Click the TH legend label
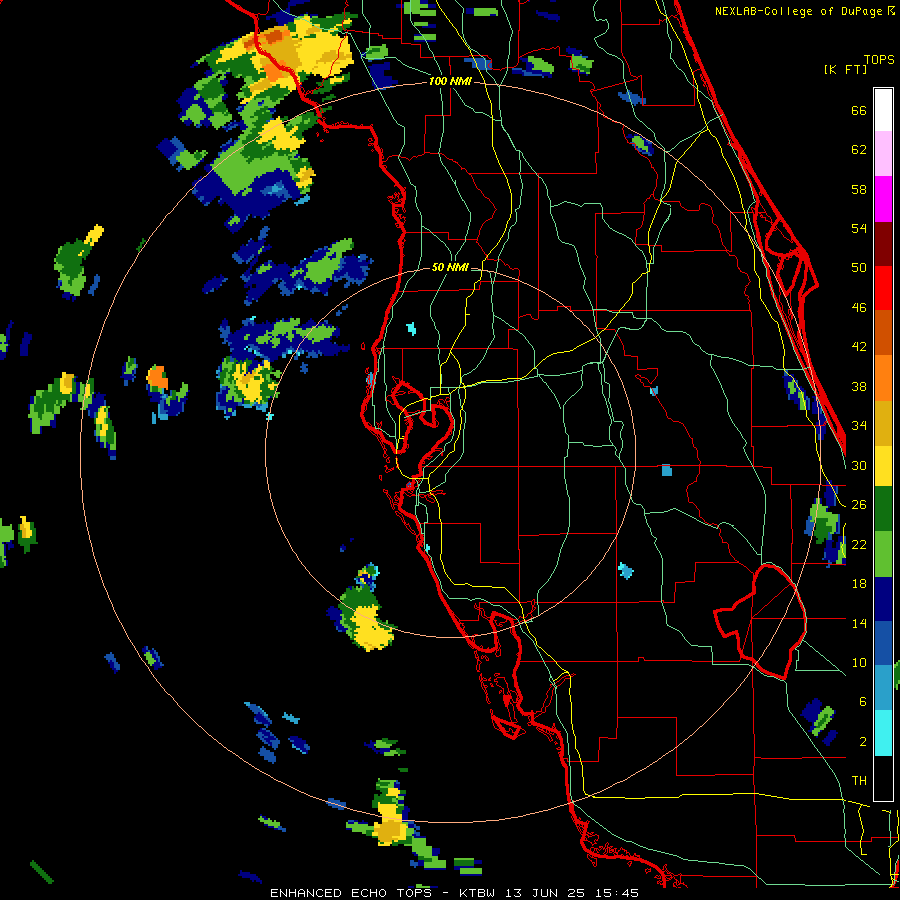900x900 pixels. [859, 781]
